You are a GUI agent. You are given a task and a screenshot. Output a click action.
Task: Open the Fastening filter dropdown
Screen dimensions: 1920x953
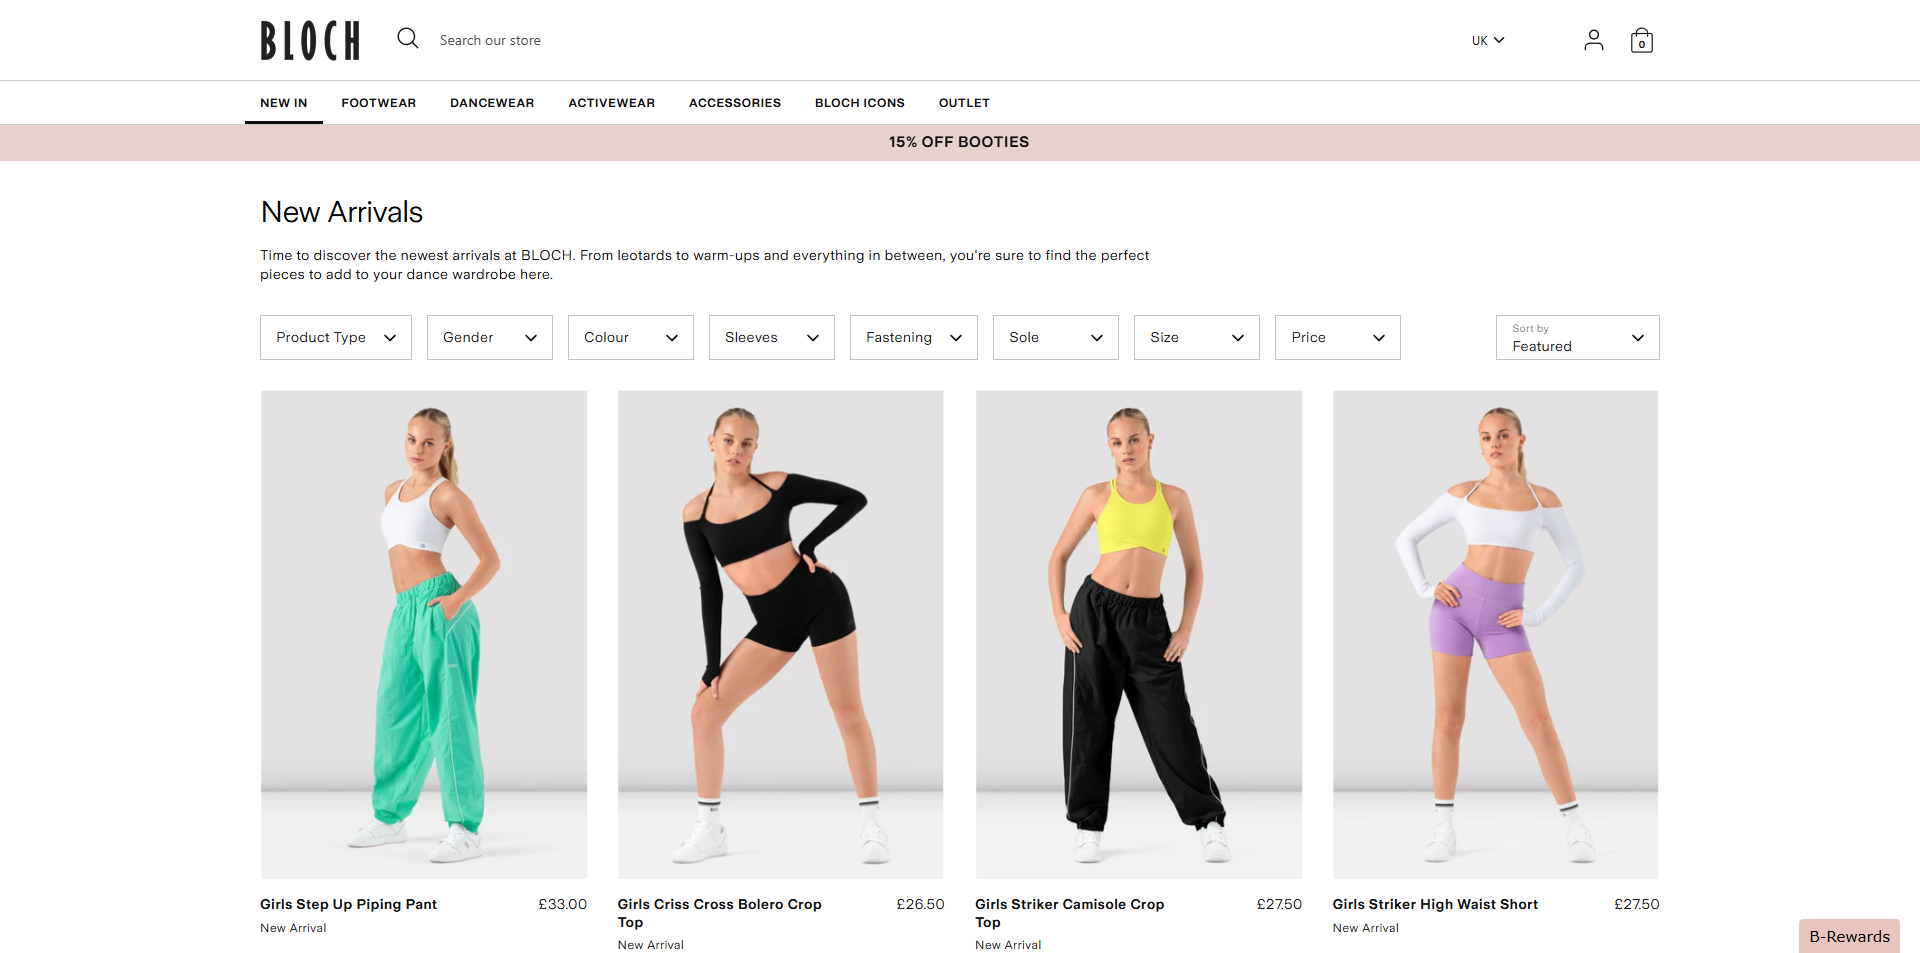tap(913, 337)
